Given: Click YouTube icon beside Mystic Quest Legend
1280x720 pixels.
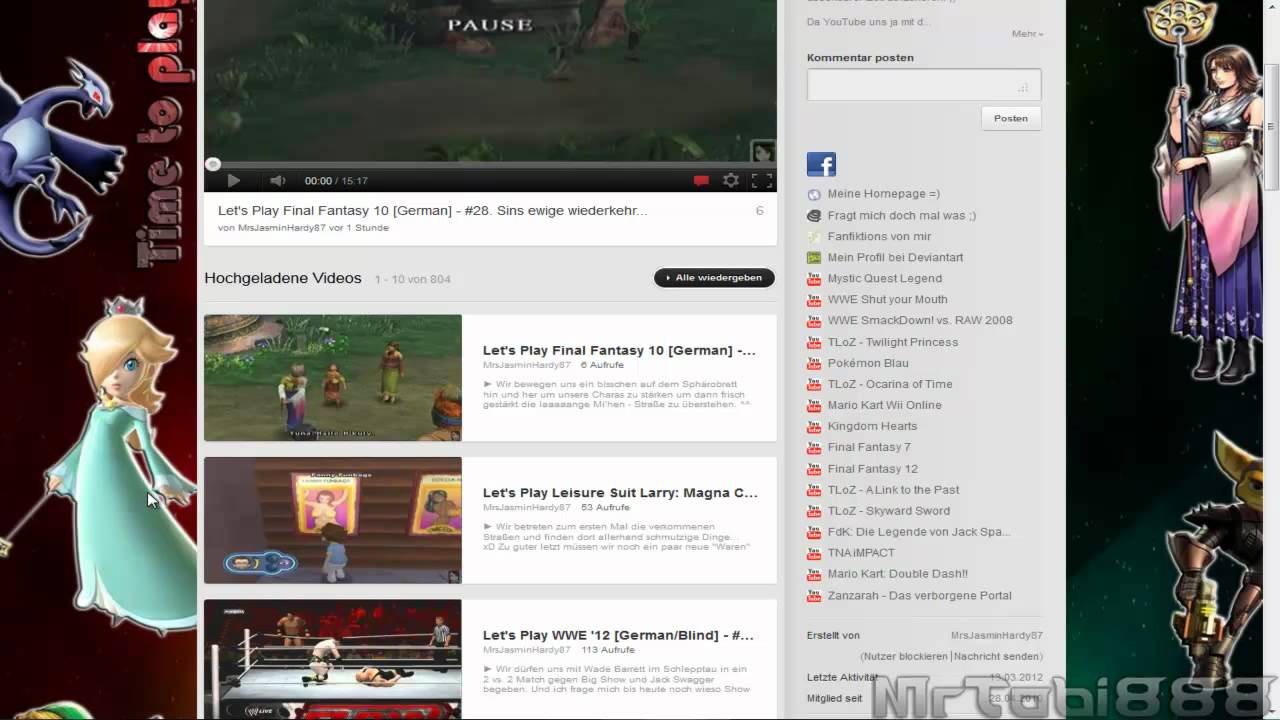Looking at the screenshot, I should (814, 279).
